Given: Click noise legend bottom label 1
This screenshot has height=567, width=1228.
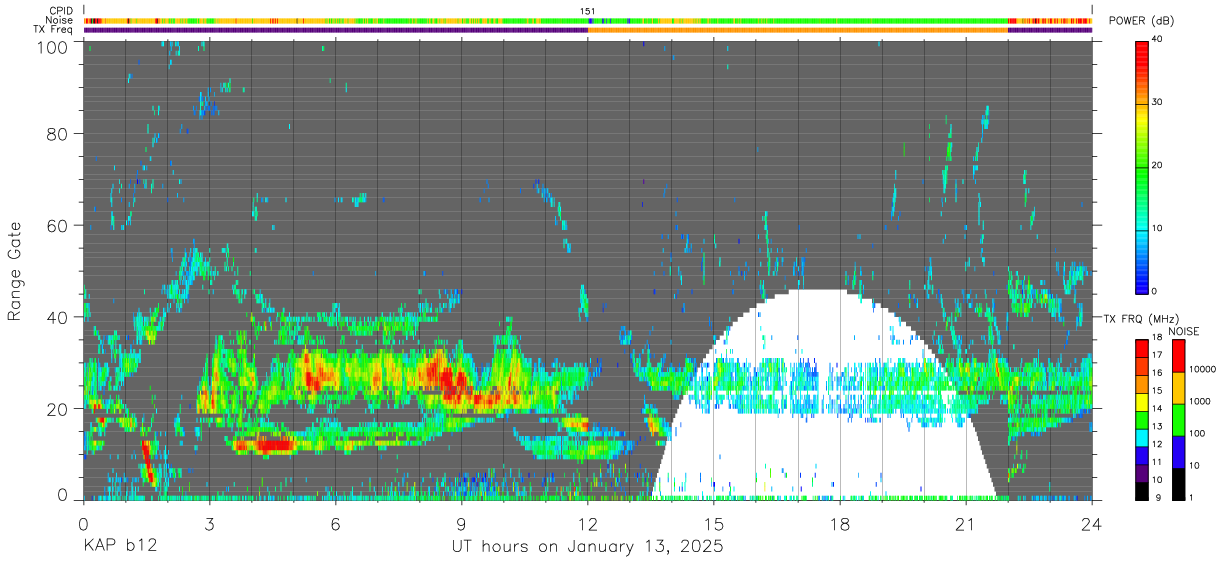Looking at the screenshot, I should 1189,497.
